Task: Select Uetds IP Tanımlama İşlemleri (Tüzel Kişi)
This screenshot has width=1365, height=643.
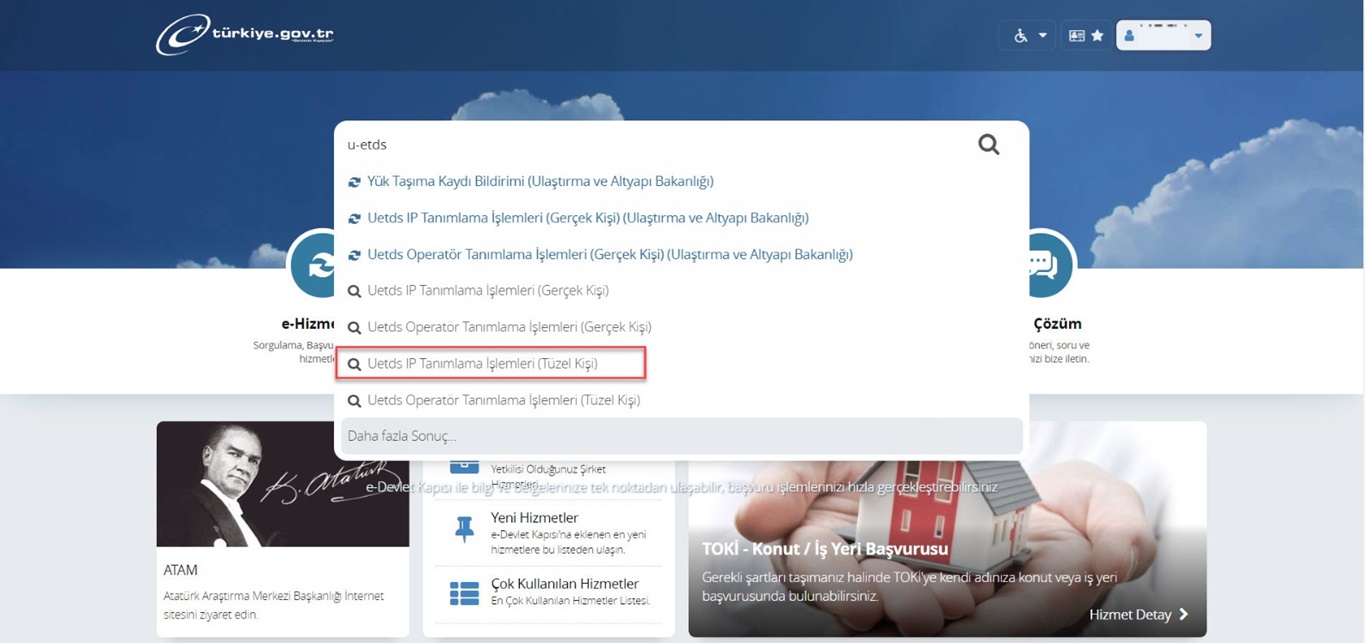Action: 482,364
